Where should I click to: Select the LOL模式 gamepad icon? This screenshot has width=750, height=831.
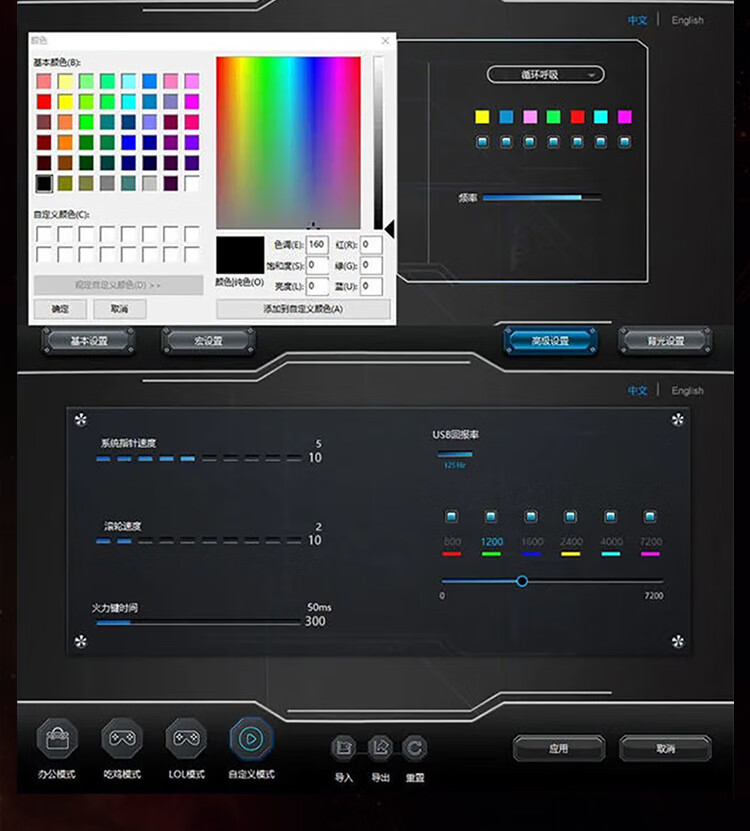[x=186, y=738]
